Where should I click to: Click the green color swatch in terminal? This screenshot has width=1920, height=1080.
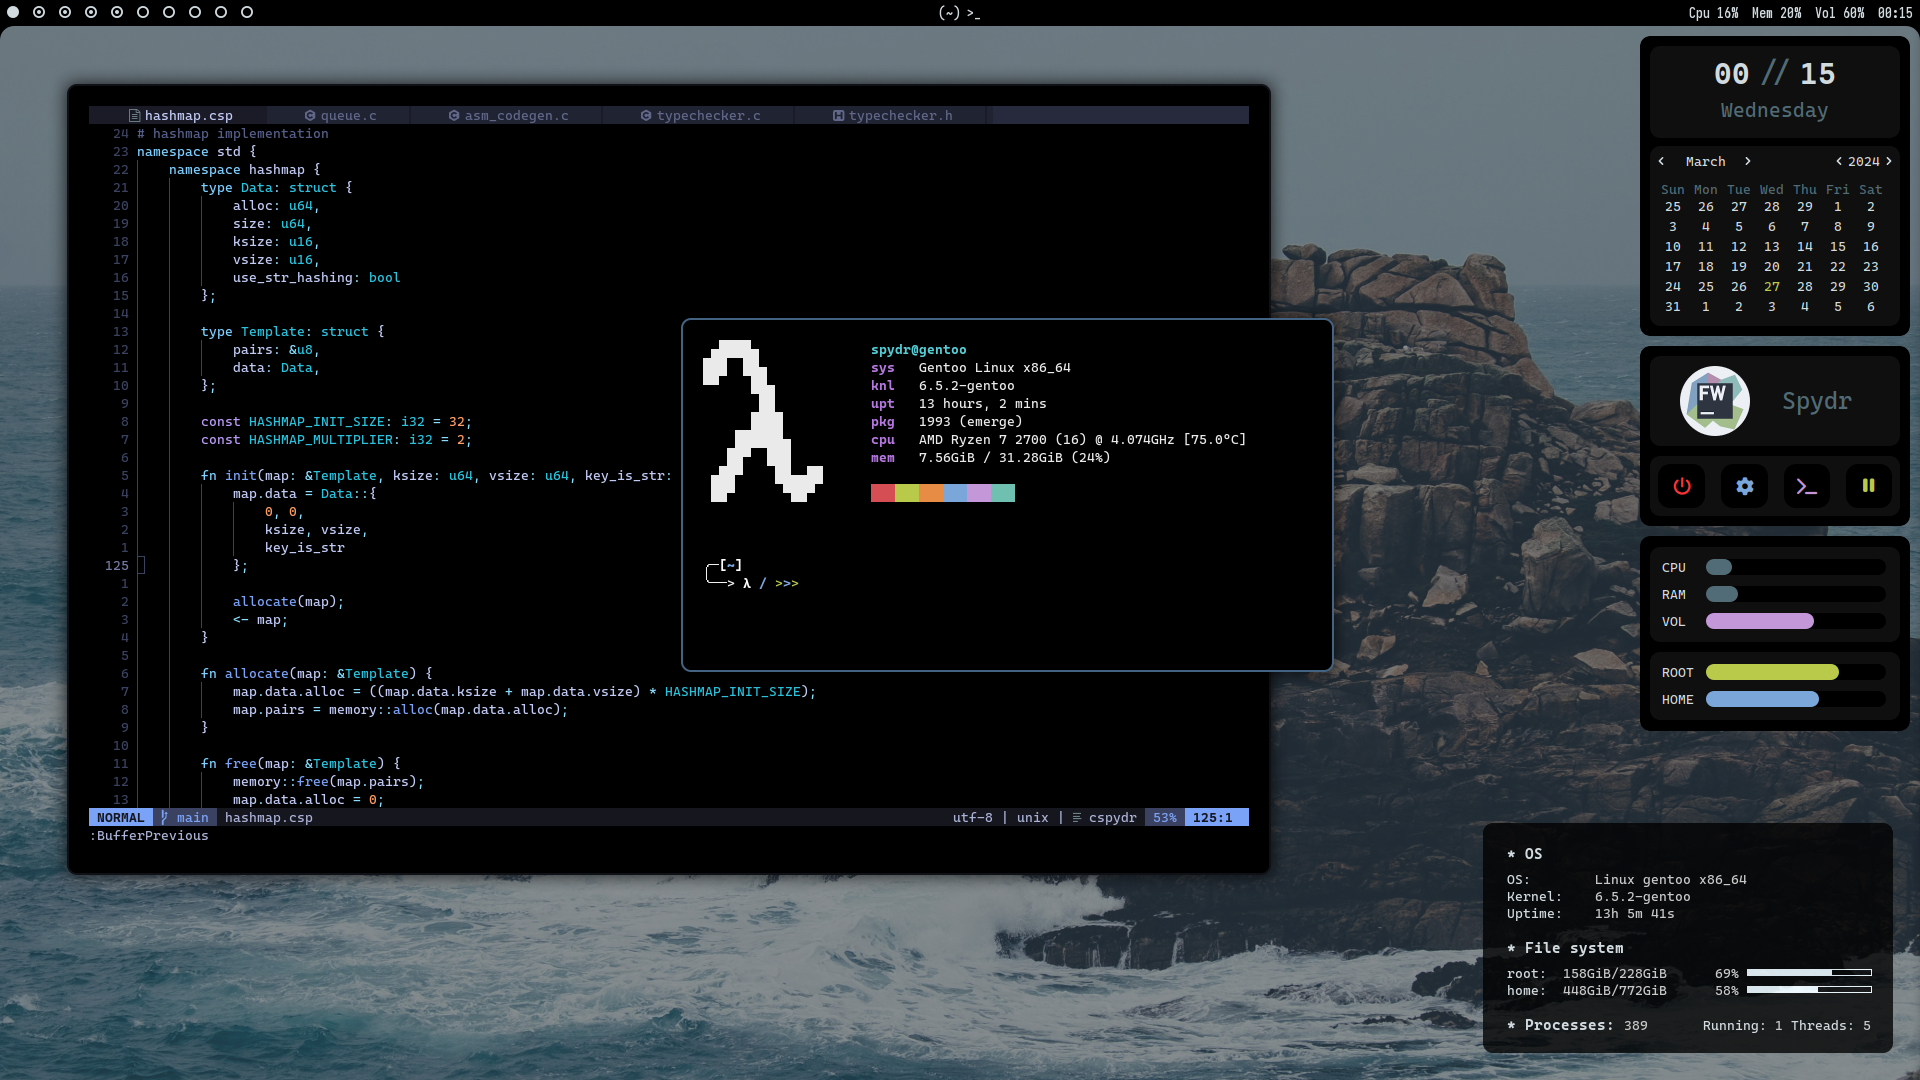click(907, 493)
